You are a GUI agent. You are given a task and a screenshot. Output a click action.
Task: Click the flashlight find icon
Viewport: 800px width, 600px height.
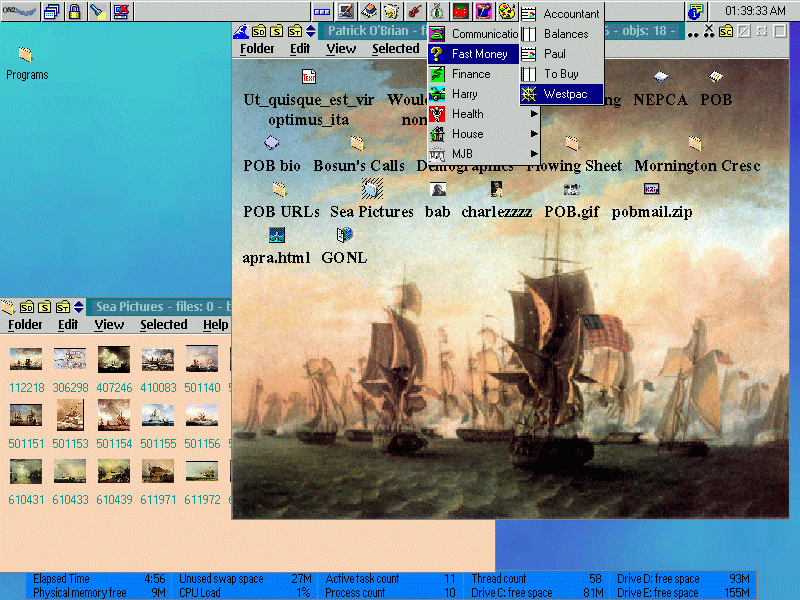(x=98, y=11)
